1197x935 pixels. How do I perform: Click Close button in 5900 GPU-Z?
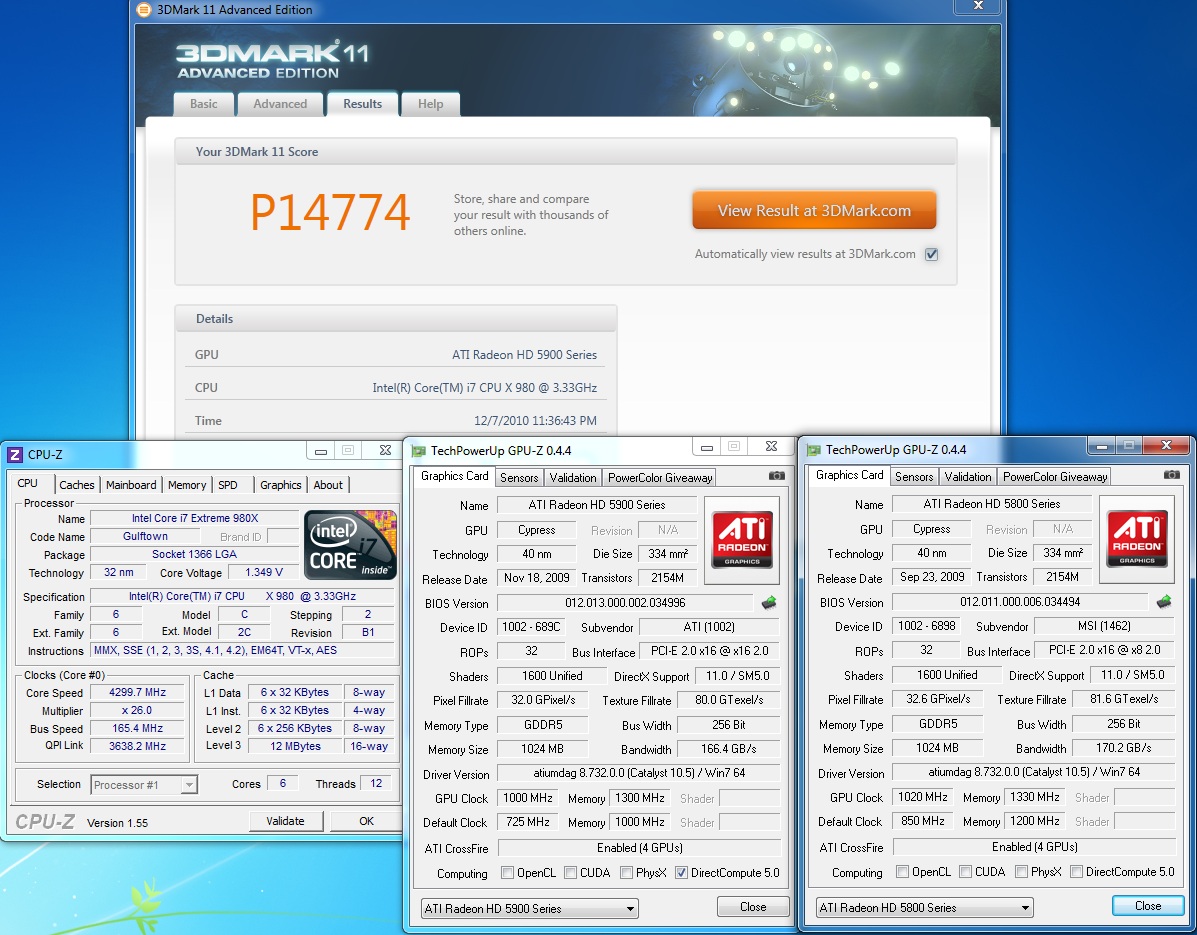point(753,907)
